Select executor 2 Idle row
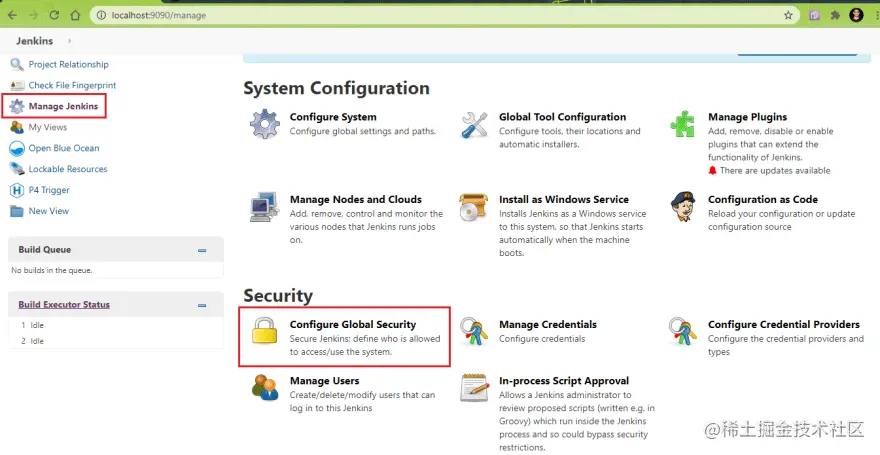 [x=115, y=341]
